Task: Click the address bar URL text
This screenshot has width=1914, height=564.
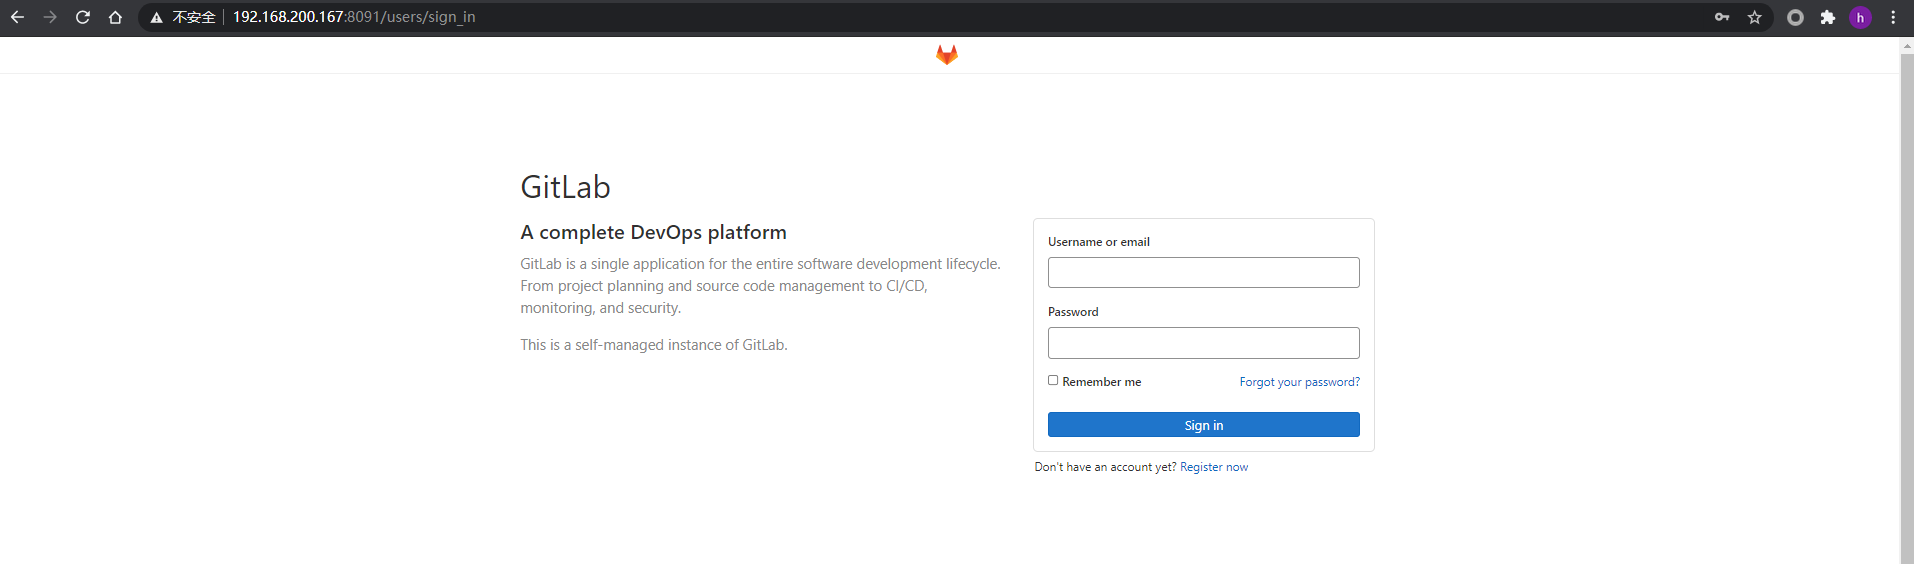Action: 354,17
